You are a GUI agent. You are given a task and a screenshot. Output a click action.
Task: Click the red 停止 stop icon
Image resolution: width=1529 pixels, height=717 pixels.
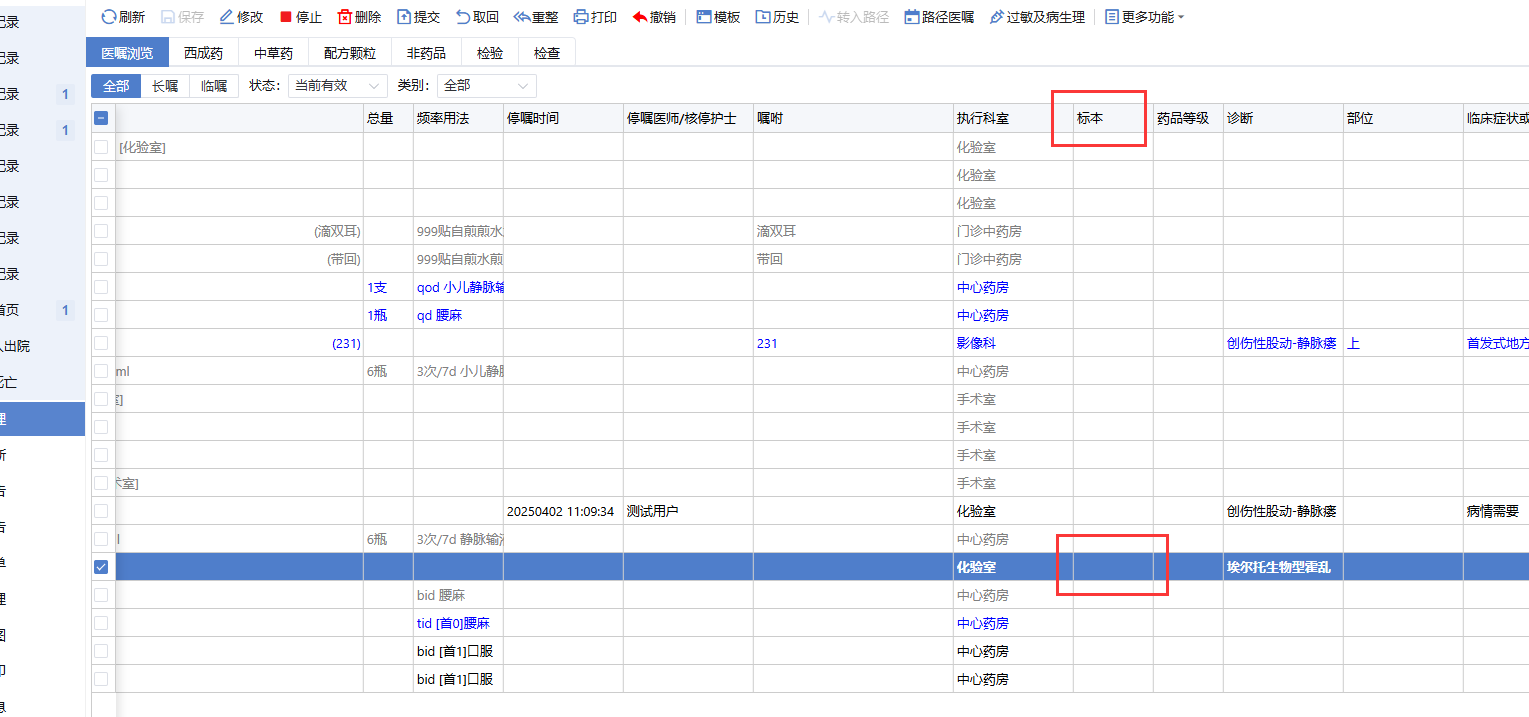coord(286,17)
